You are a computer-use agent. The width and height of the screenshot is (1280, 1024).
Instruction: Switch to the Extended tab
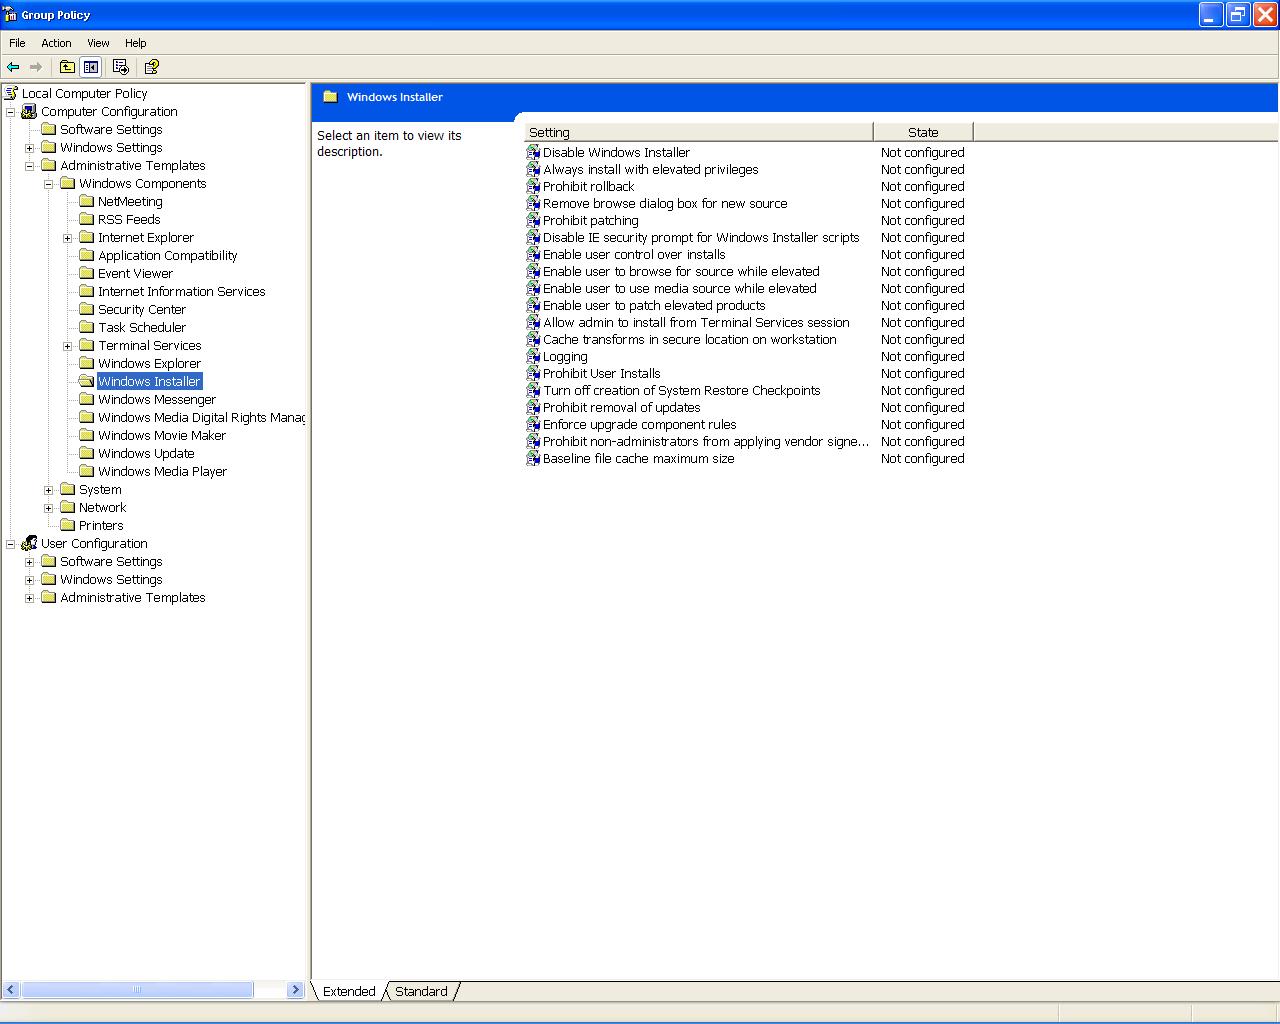click(349, 991)
